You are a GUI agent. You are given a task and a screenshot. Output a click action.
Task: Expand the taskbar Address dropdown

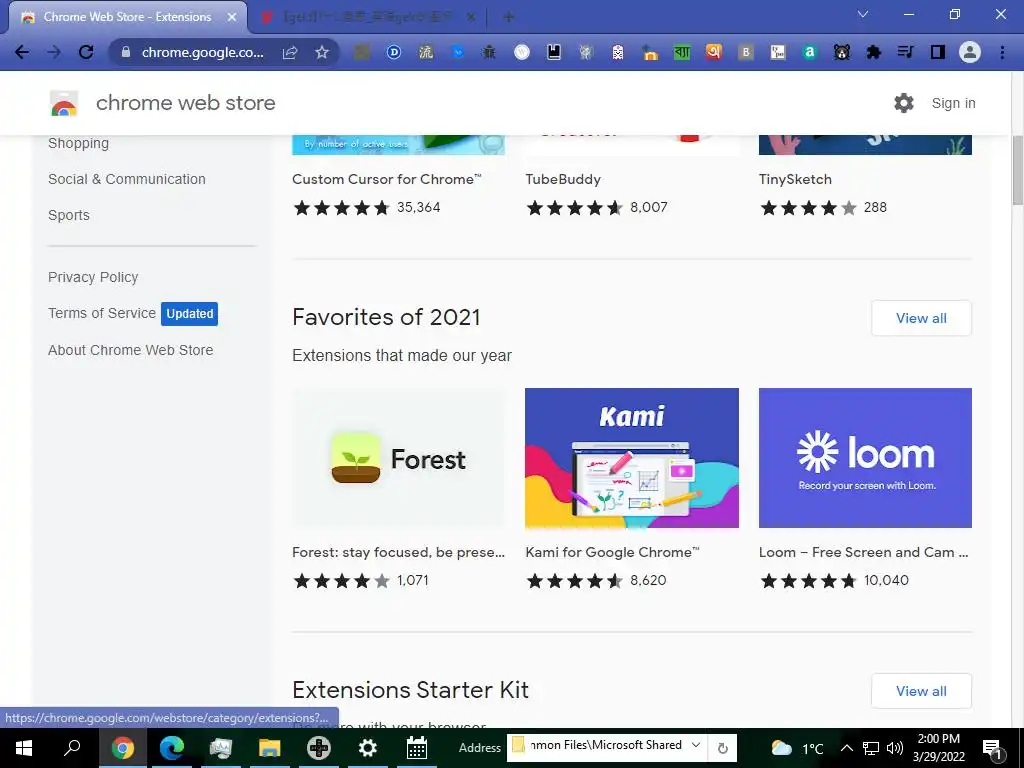coord(696,746)
